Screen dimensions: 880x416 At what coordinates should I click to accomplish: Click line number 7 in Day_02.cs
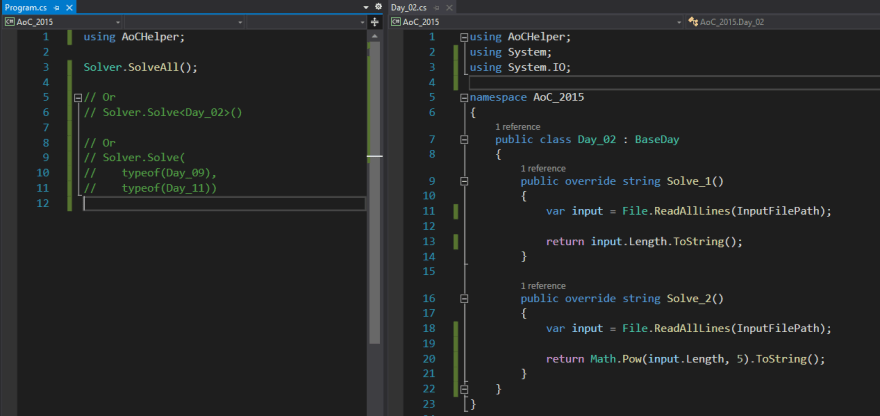coord(432,140)
